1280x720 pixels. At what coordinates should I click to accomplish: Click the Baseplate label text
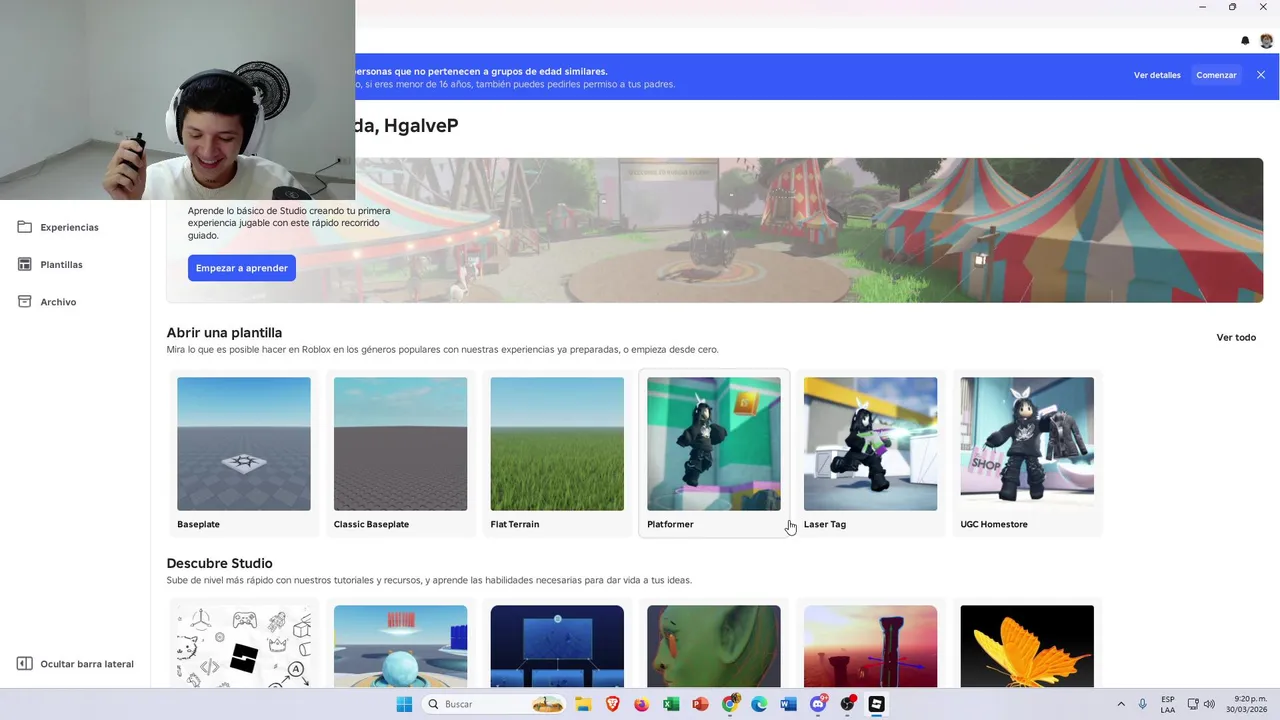pos(198,524)
